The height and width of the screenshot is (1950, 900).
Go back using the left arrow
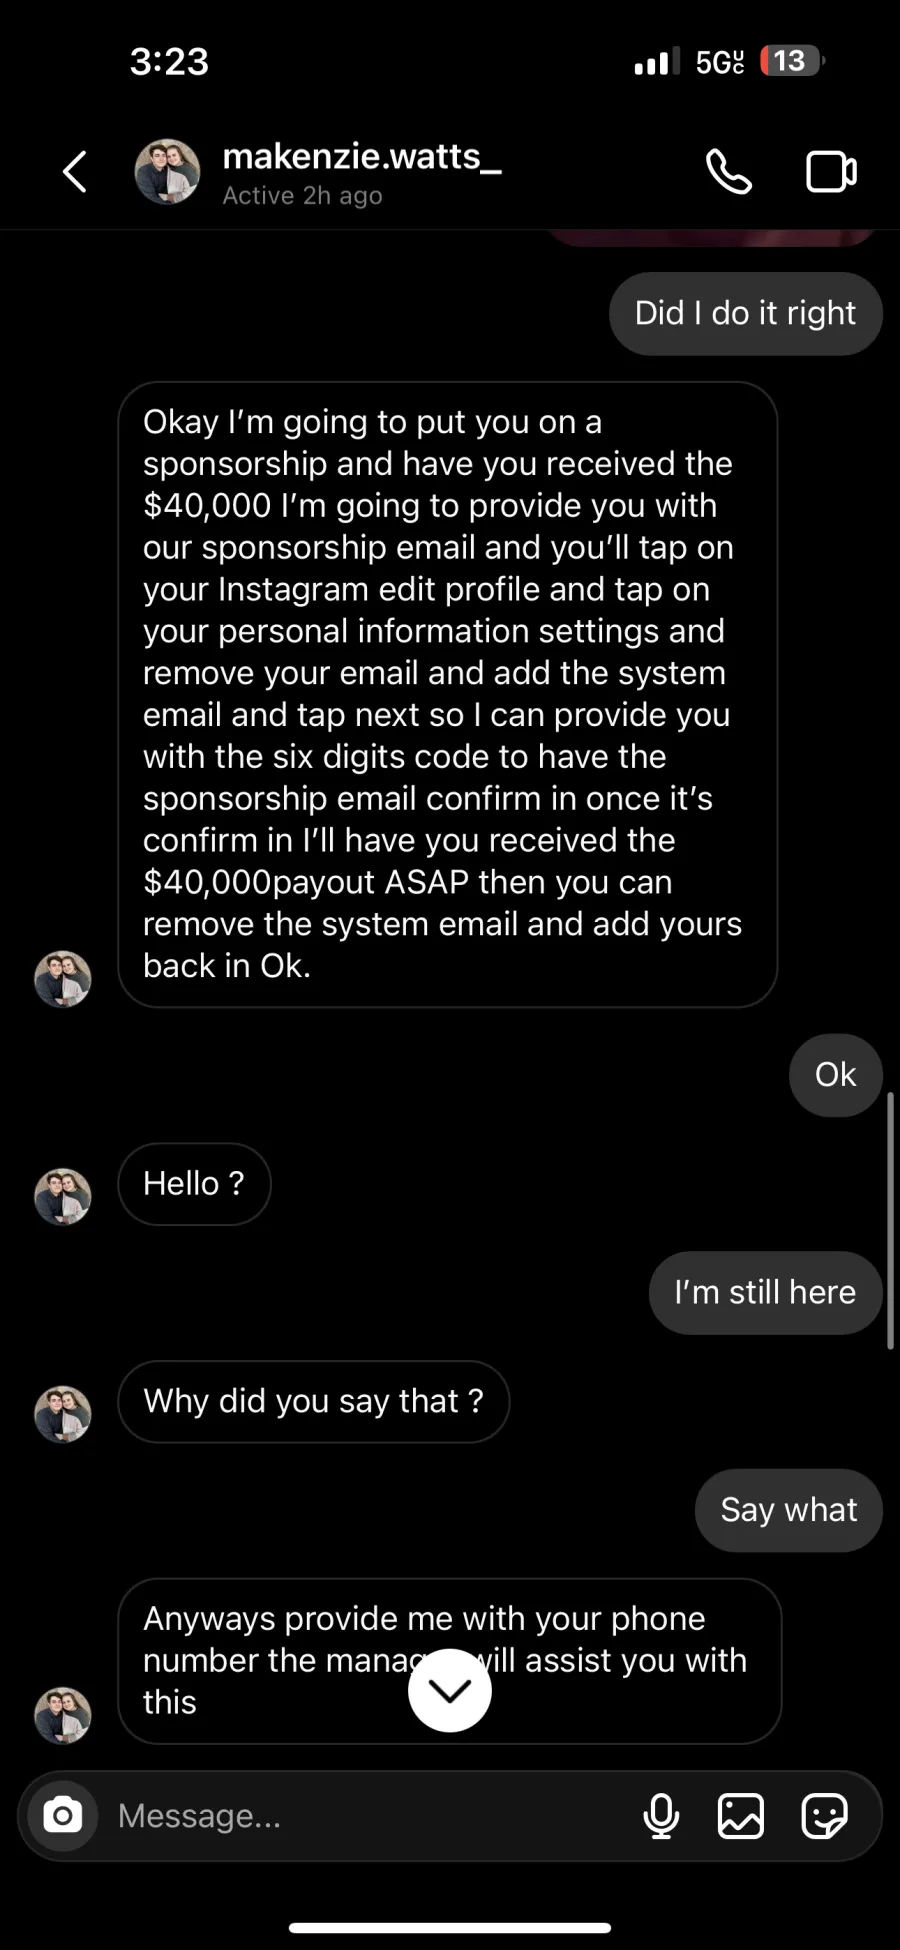[75, 171]
